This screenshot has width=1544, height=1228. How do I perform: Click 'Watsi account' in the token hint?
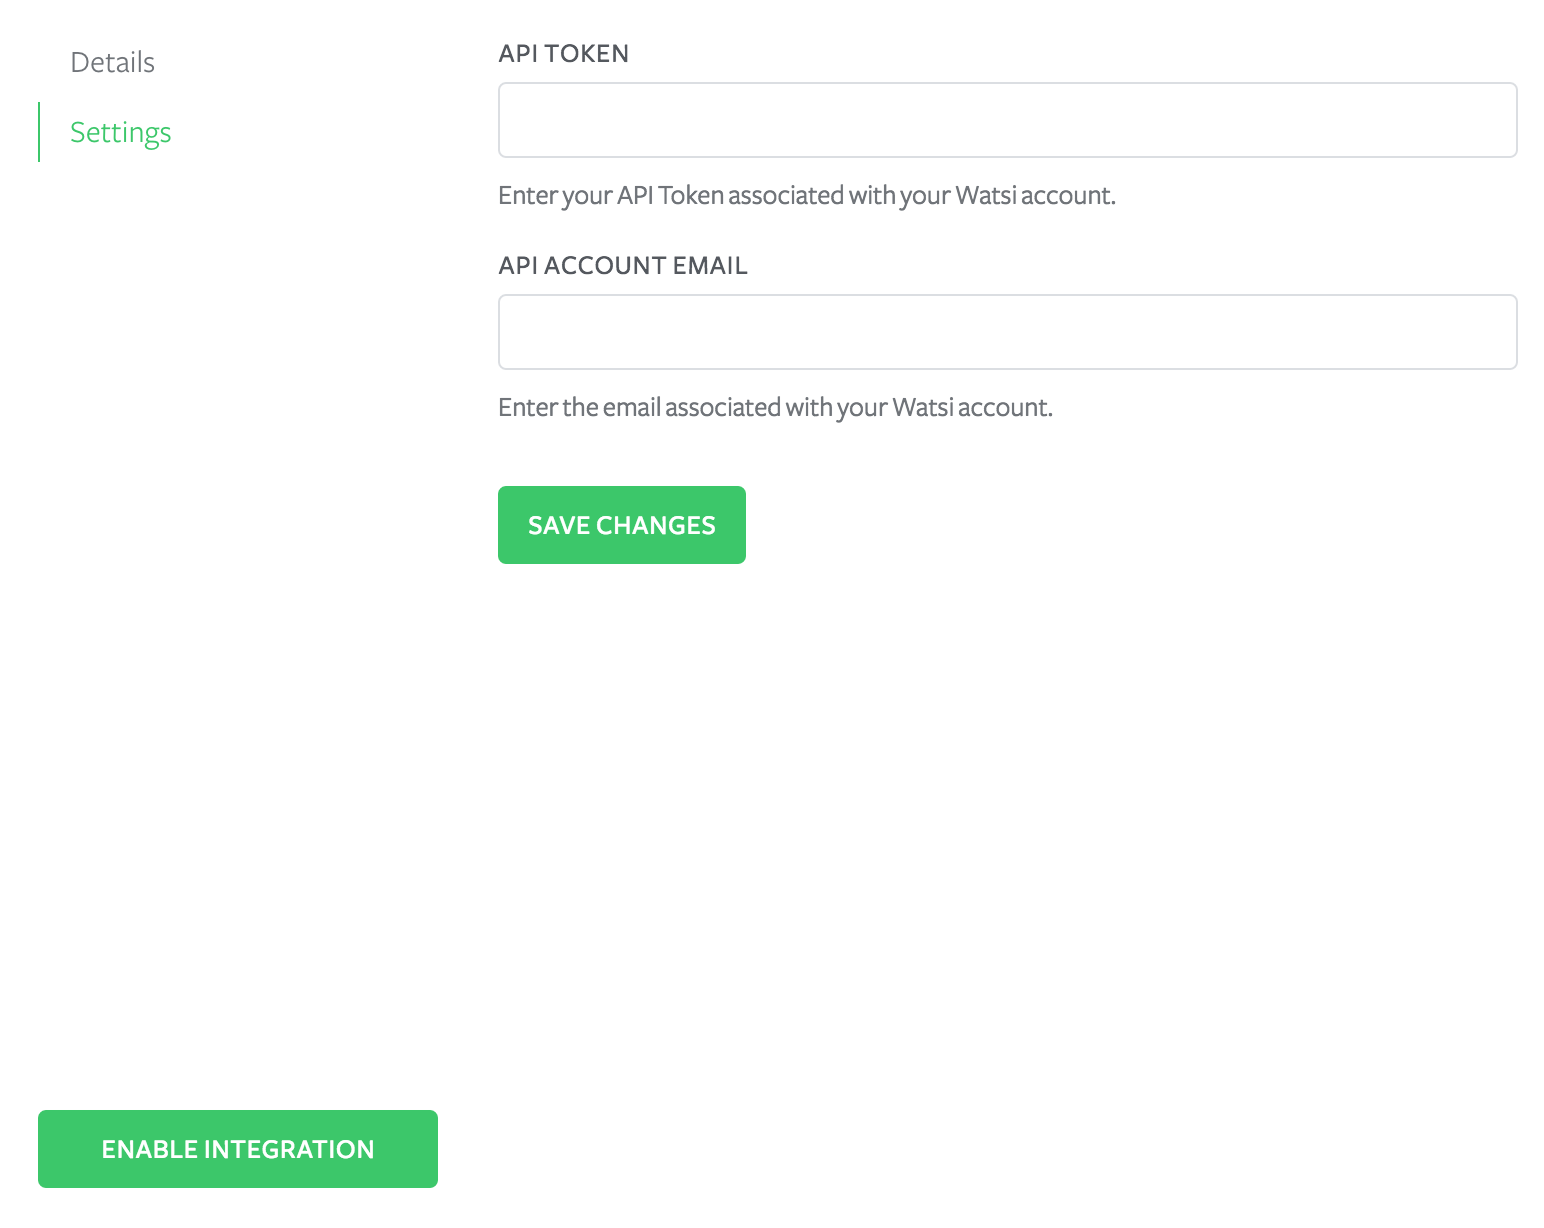(1034, 195)
